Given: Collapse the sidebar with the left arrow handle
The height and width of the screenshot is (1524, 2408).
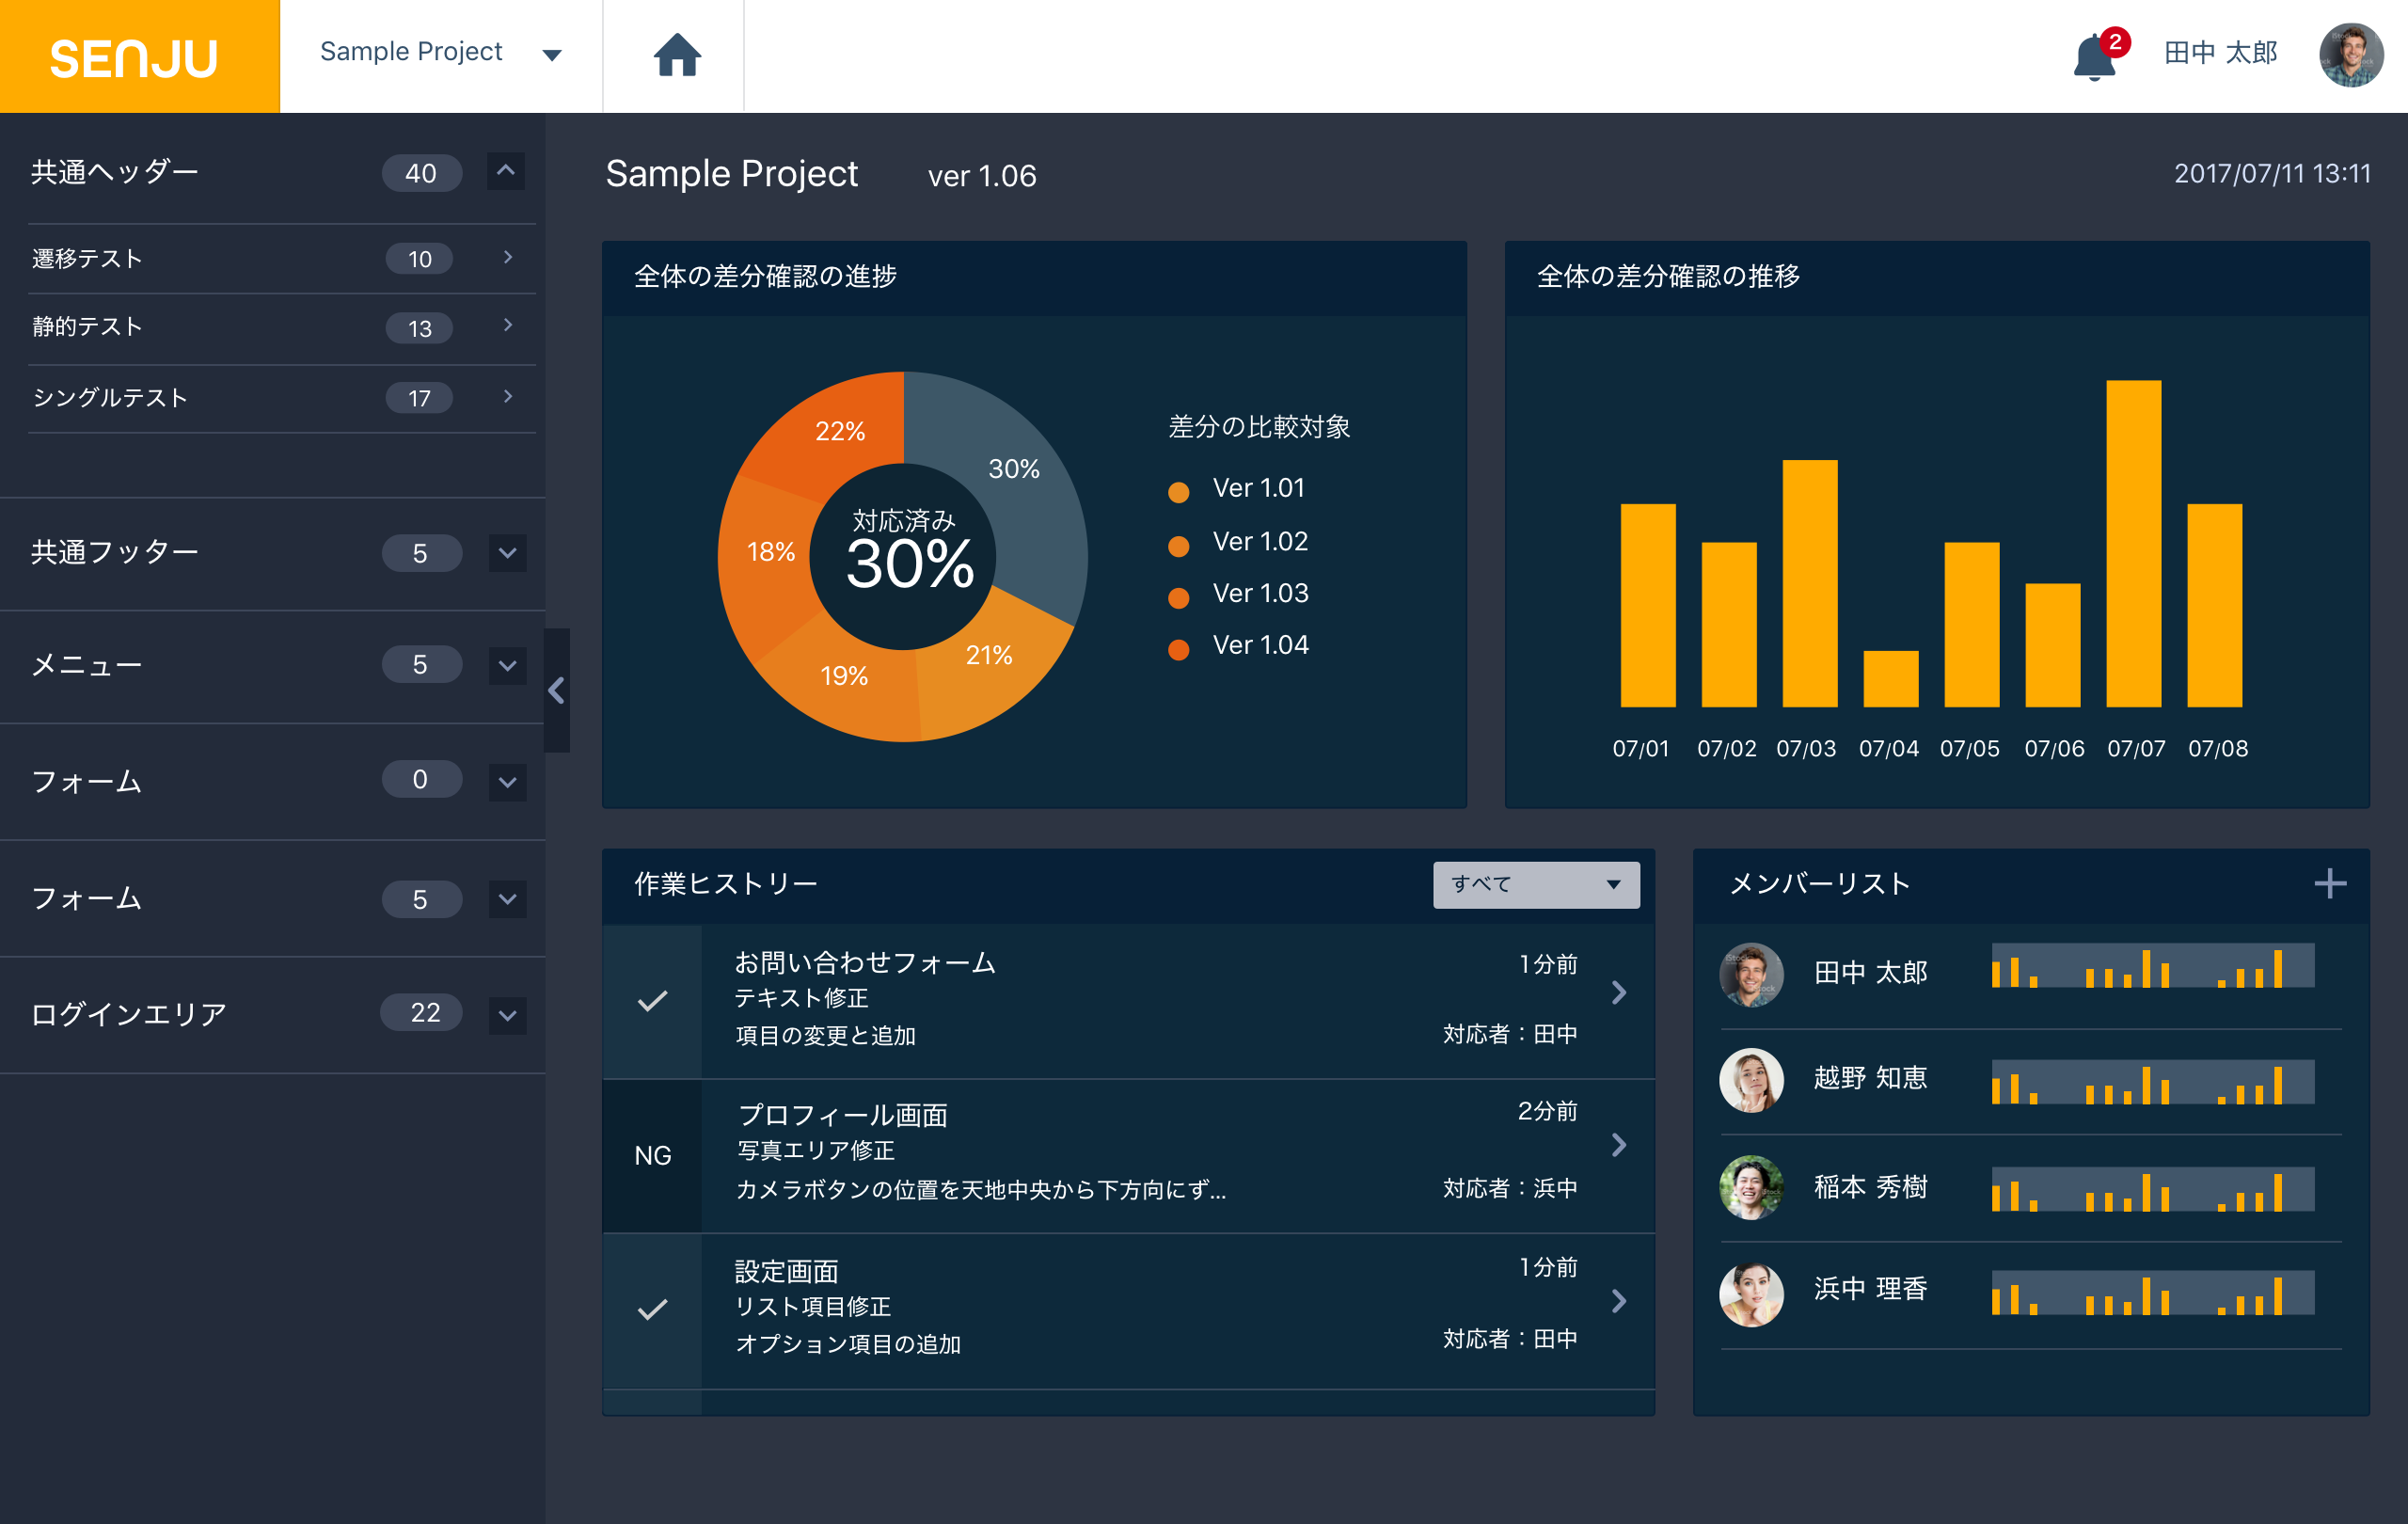Looking at the screenshot, I should pyautogui.click(x=557, y=690).
